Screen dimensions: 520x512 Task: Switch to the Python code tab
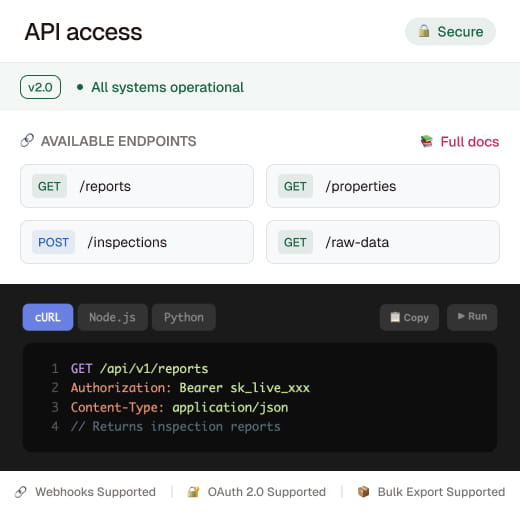point(184,317)
